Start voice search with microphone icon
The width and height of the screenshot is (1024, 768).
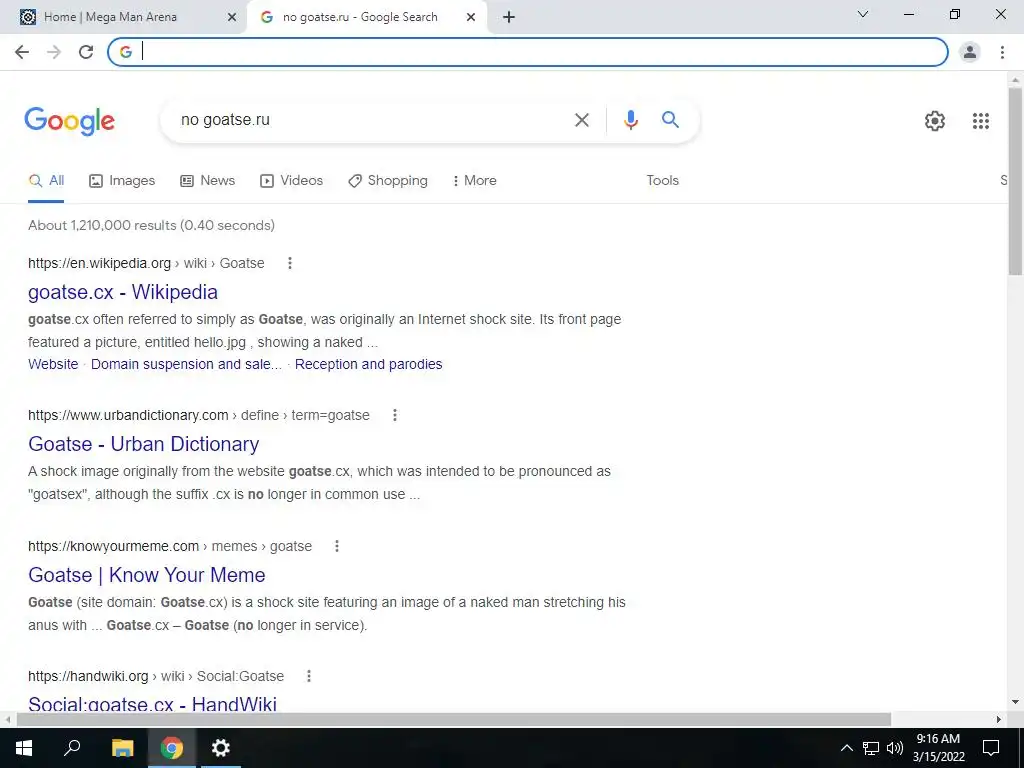[x=630, y=120]
